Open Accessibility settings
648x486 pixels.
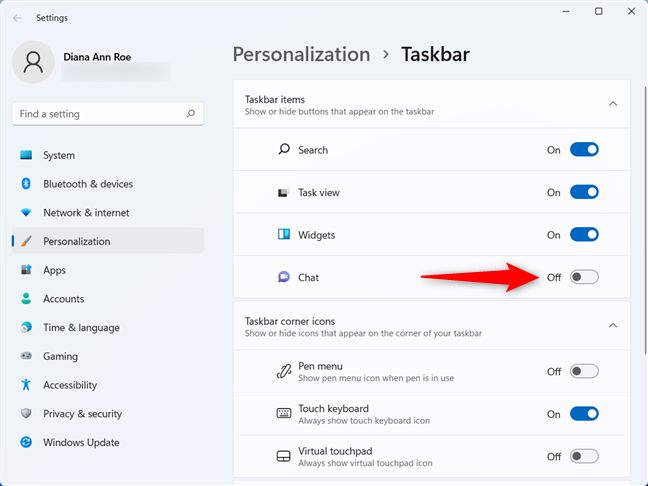click(108, 385)
